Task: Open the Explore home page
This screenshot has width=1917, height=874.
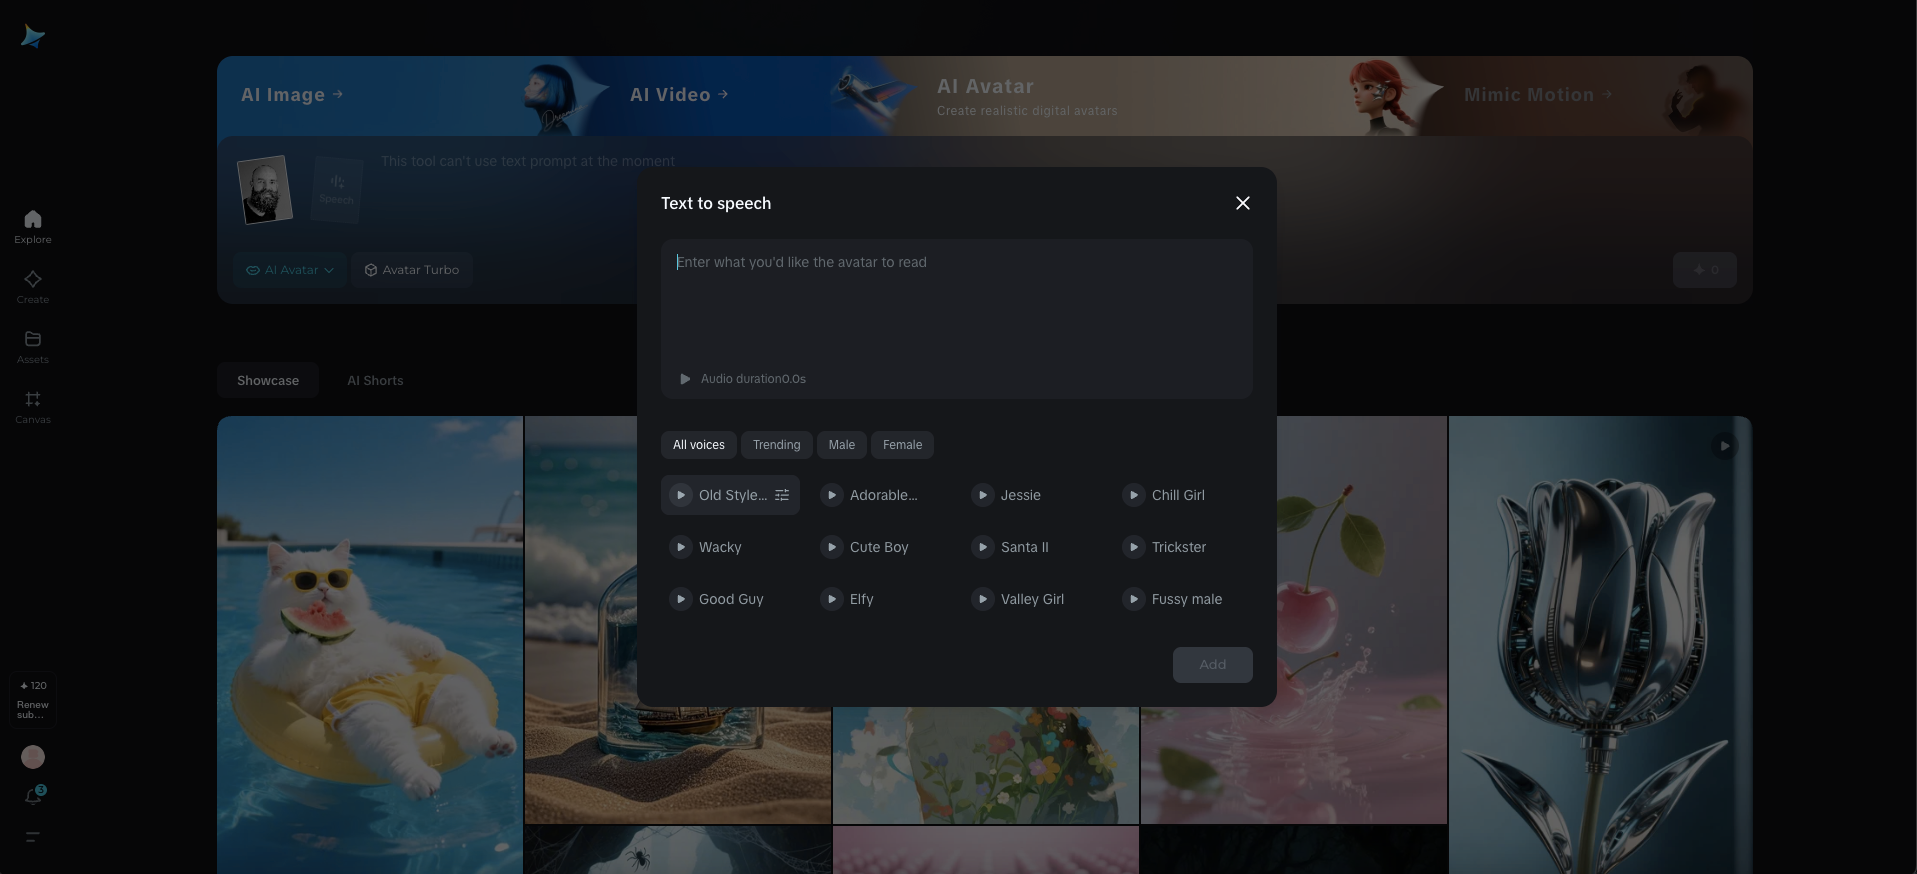Action: [x=33, y=226]
